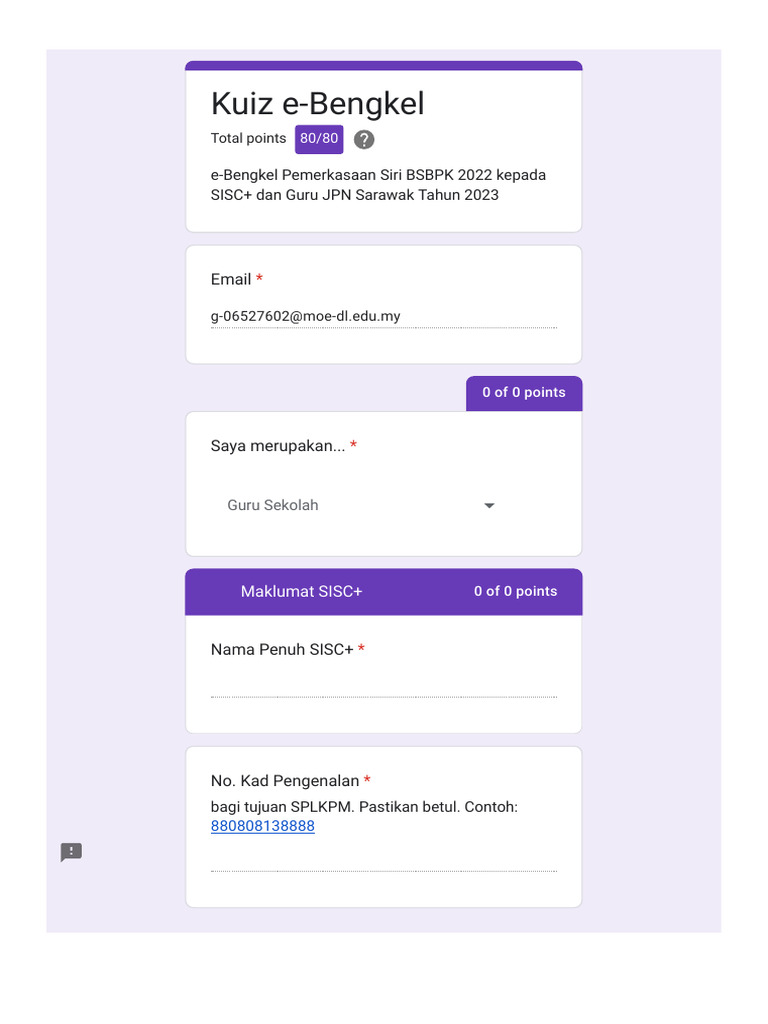Open the 880808138888 example link
Screen dimensions: 768x1024
pos(262,826)
